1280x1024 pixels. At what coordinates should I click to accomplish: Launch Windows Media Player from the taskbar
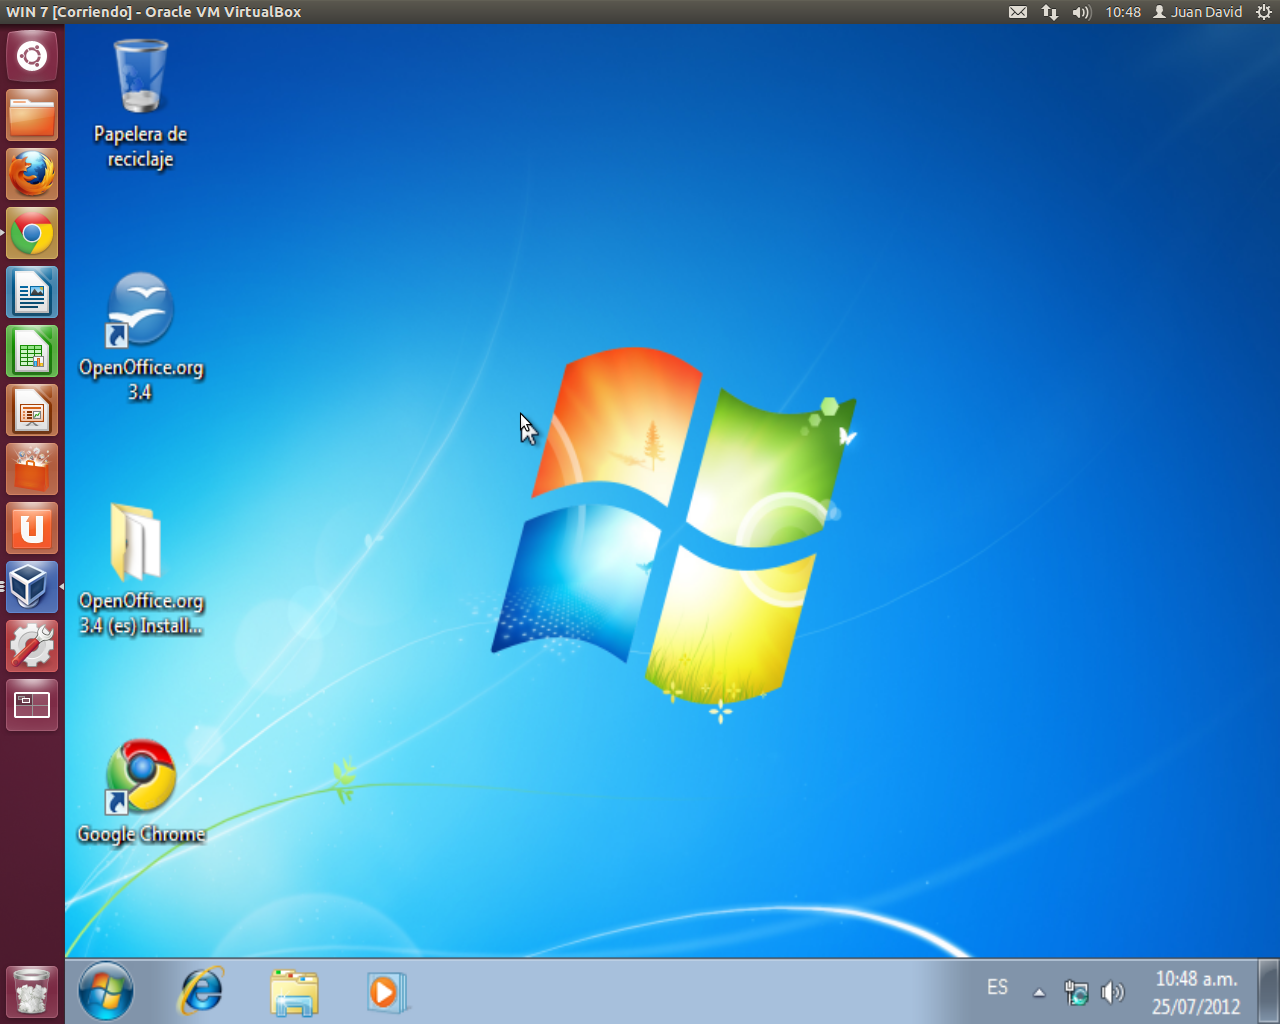point(386,993)
